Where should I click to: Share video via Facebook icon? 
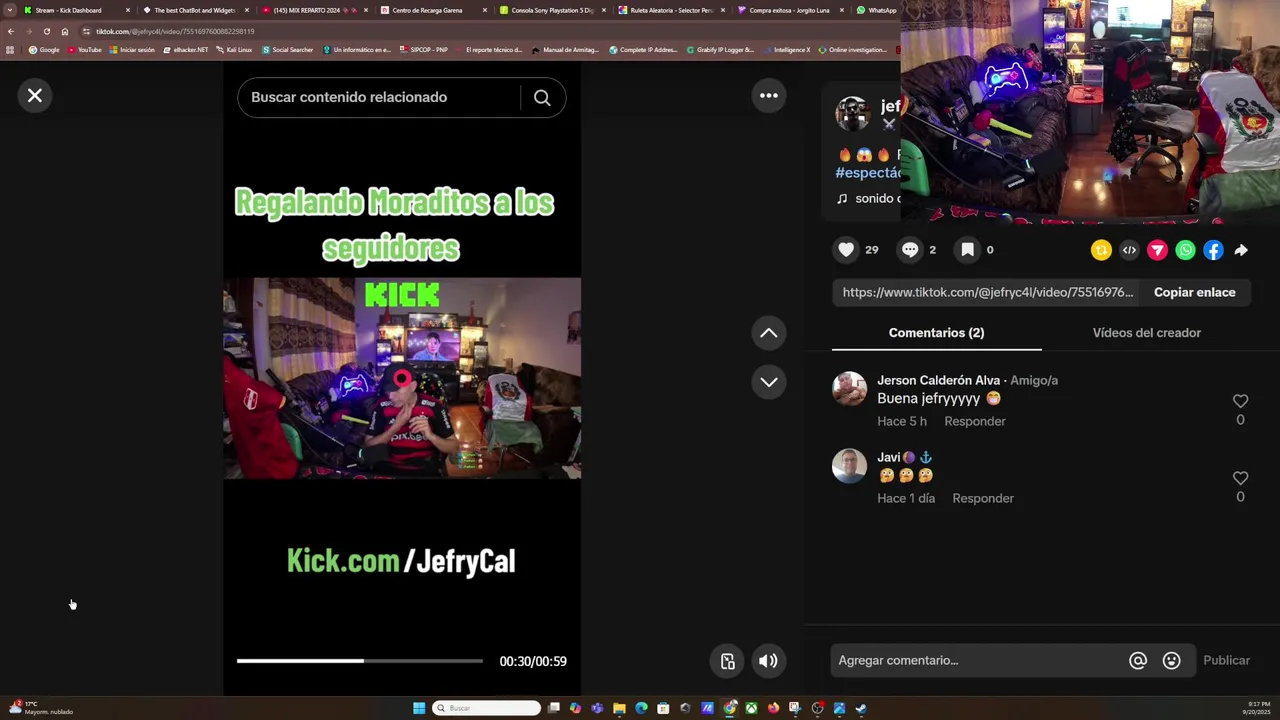click(1213, 250)
